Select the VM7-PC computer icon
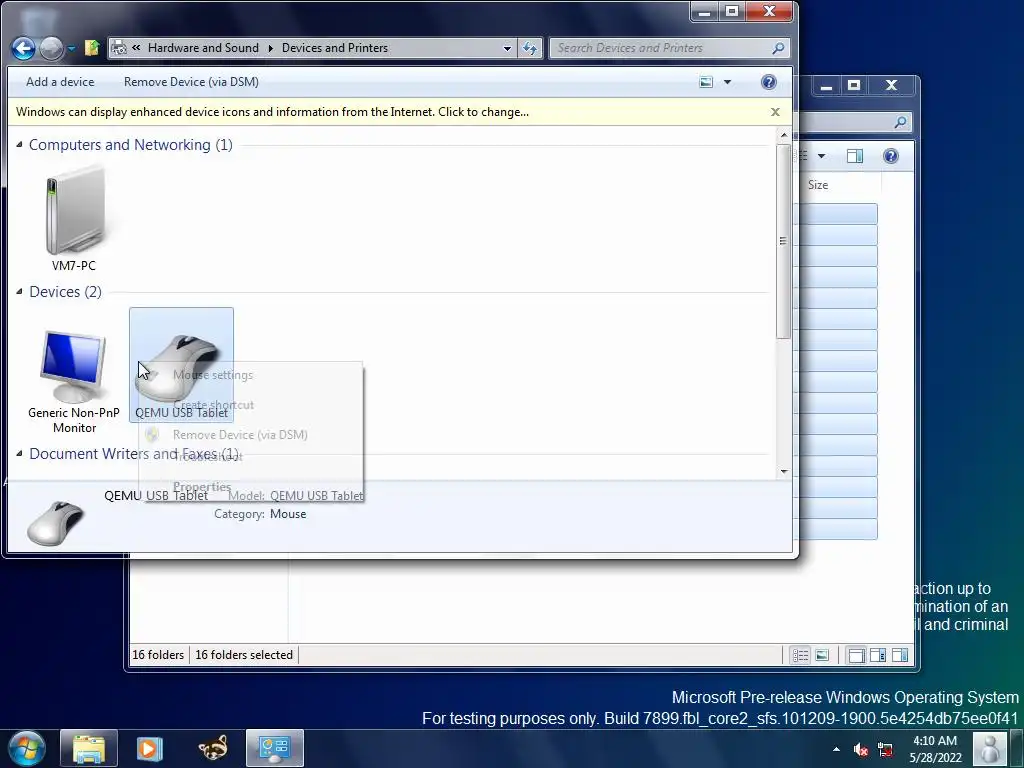 [x=74, y=218]
